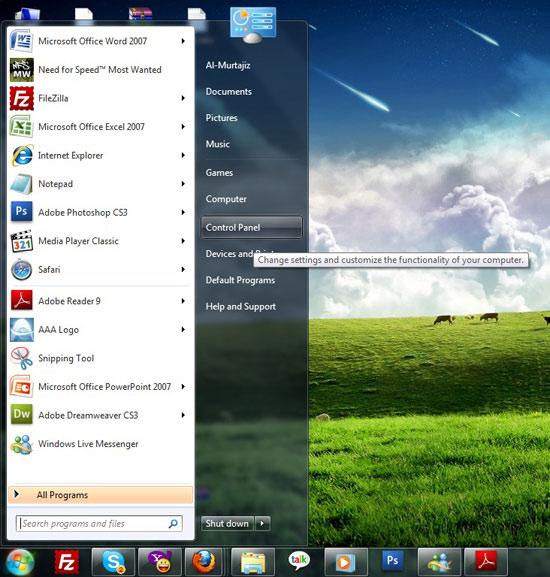Launch Internet Explorer icon in start menu
The width and height of the screenshot is (550, 577).
pos(21,155)
